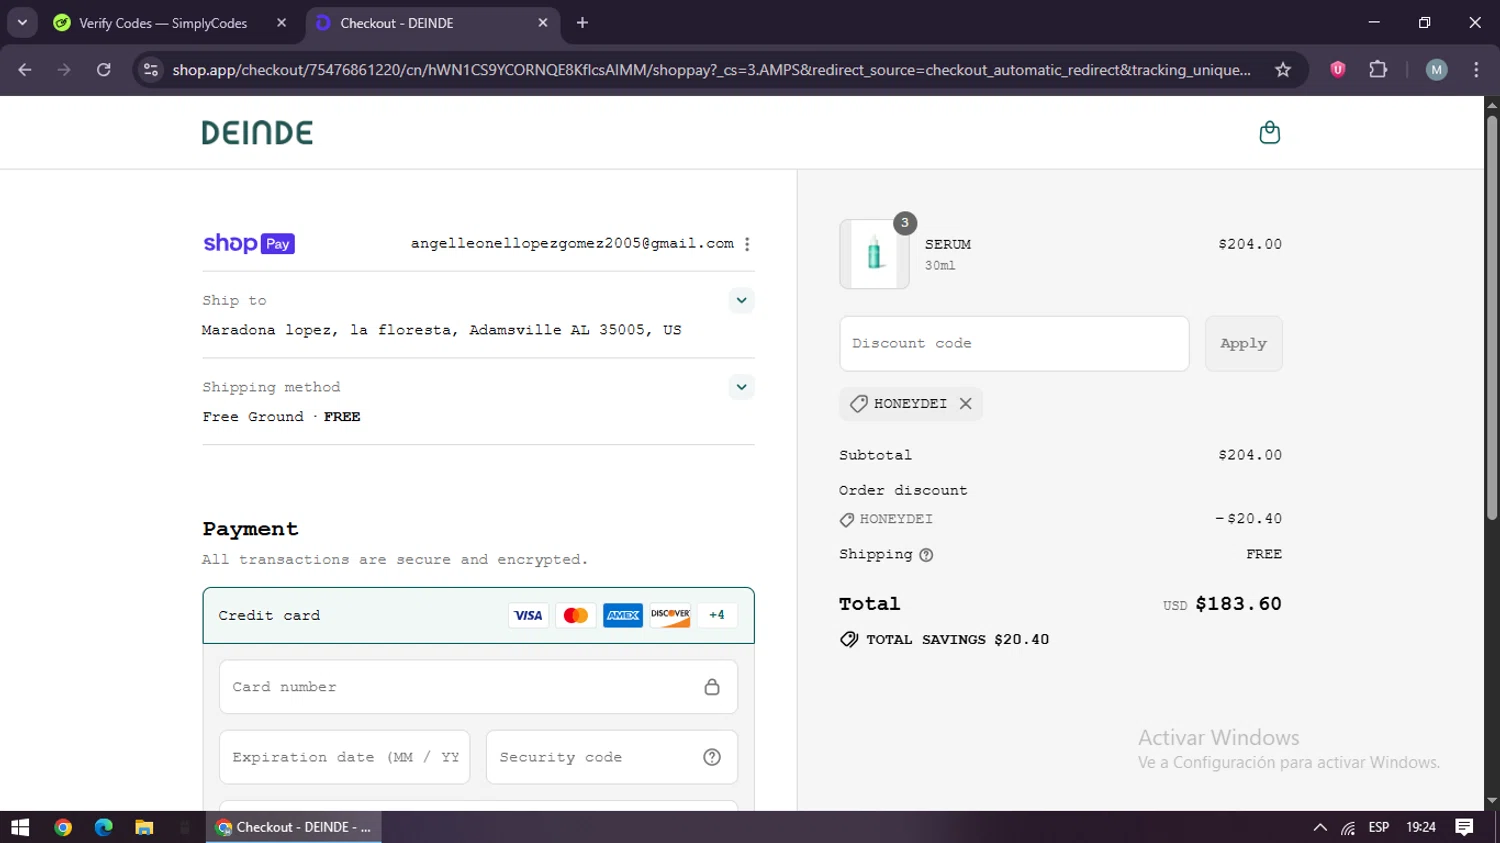
Task: Select Checkout - DEINDE taskbar window button
Action: pyautogui.click(x=294, y=827)
